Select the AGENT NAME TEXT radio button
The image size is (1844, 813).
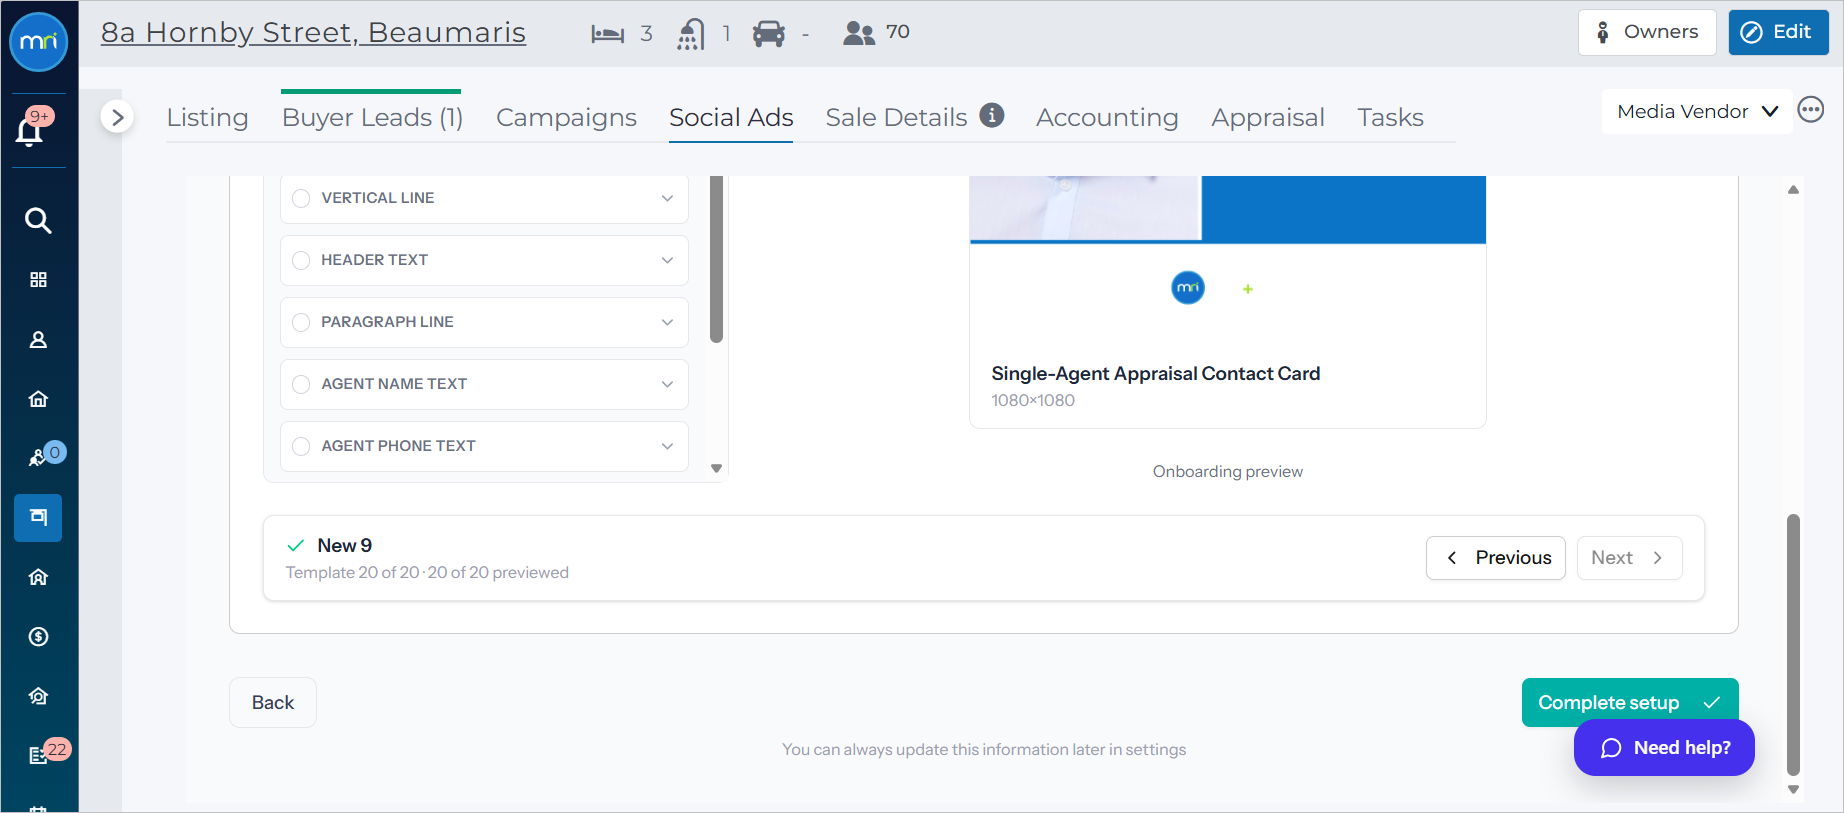pos(301,384)
